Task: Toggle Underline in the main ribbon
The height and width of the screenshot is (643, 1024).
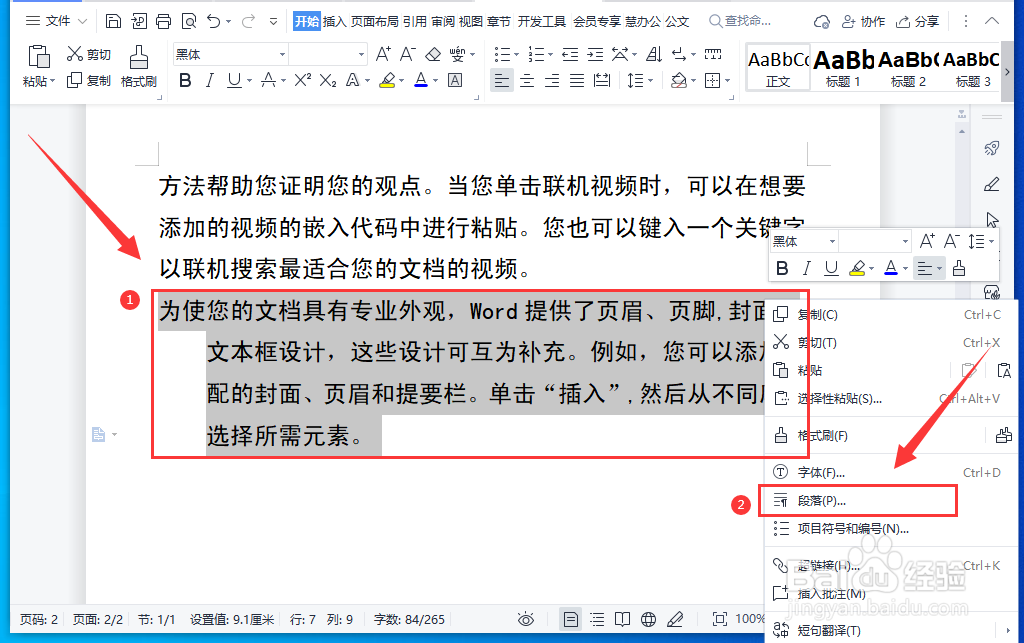Action: tap(234, 80)
